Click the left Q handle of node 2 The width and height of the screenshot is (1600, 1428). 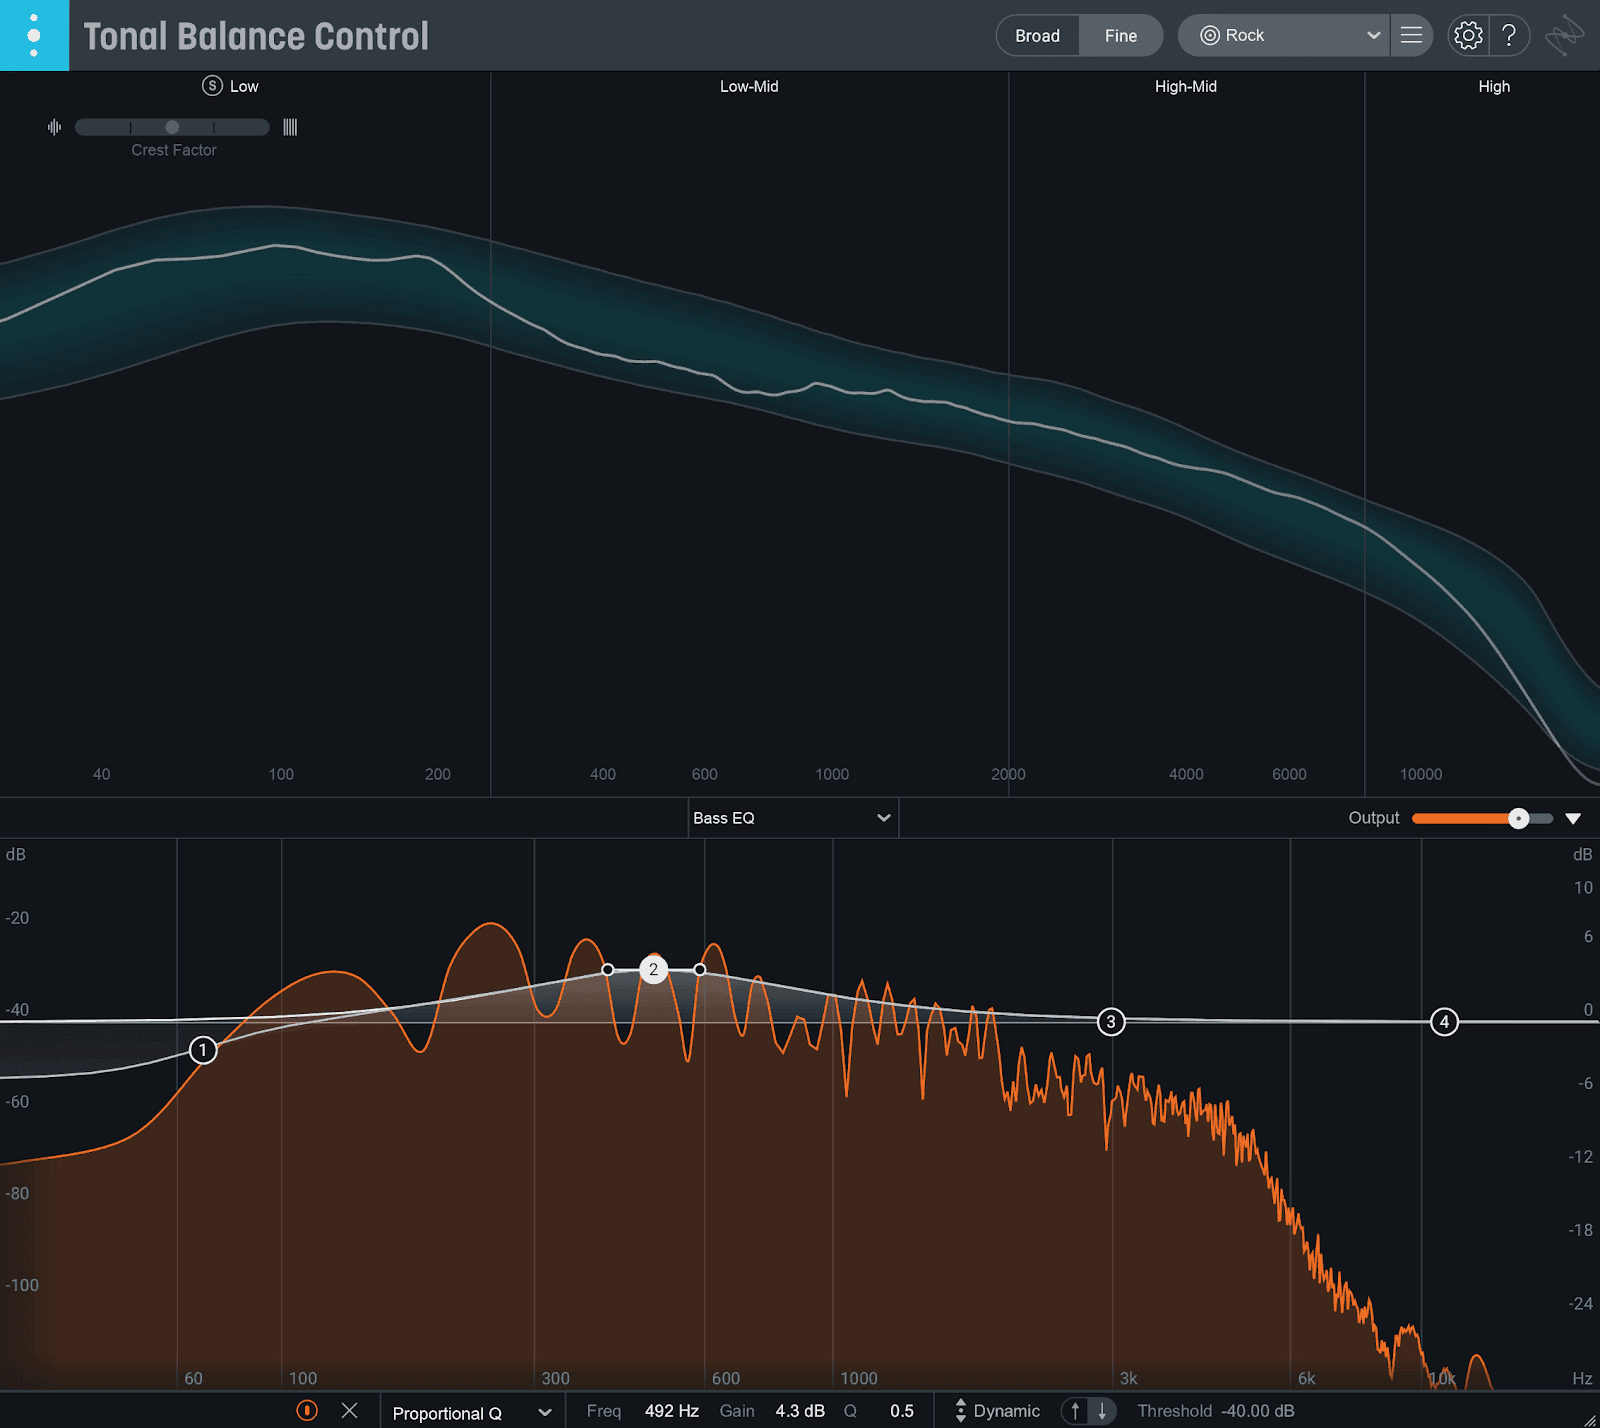coord(608,970)
